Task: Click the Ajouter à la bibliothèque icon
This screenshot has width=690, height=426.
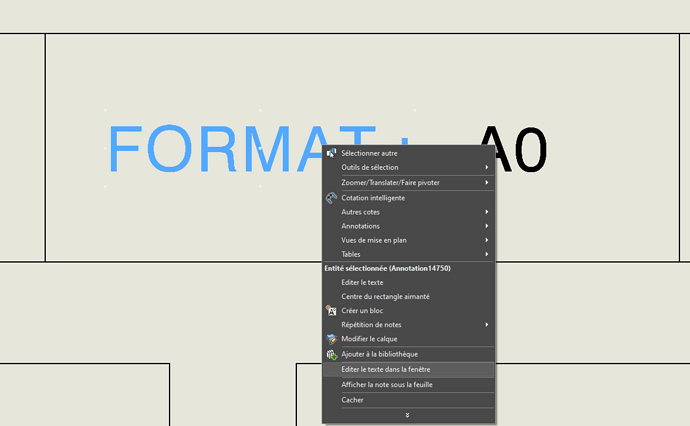Action: 332,354
